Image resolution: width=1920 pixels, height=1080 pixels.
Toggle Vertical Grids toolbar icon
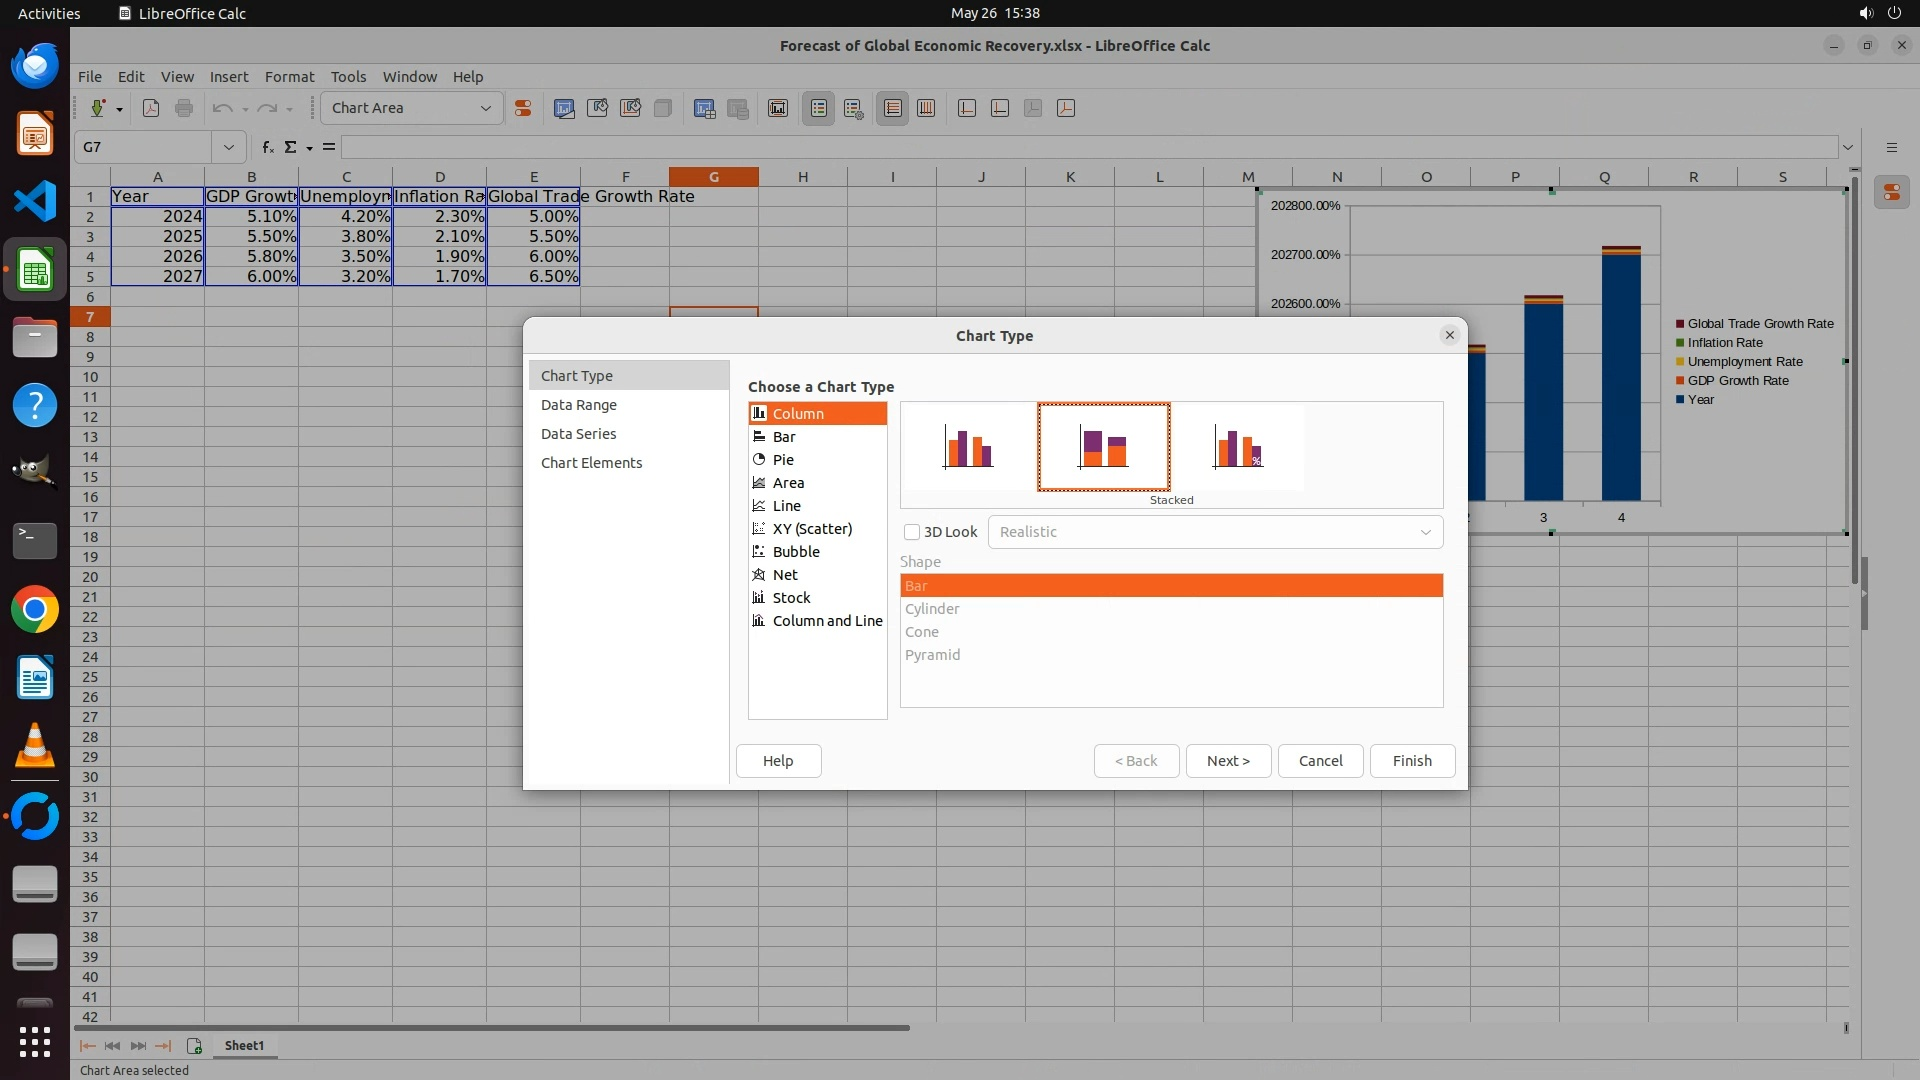click(926, 108)
